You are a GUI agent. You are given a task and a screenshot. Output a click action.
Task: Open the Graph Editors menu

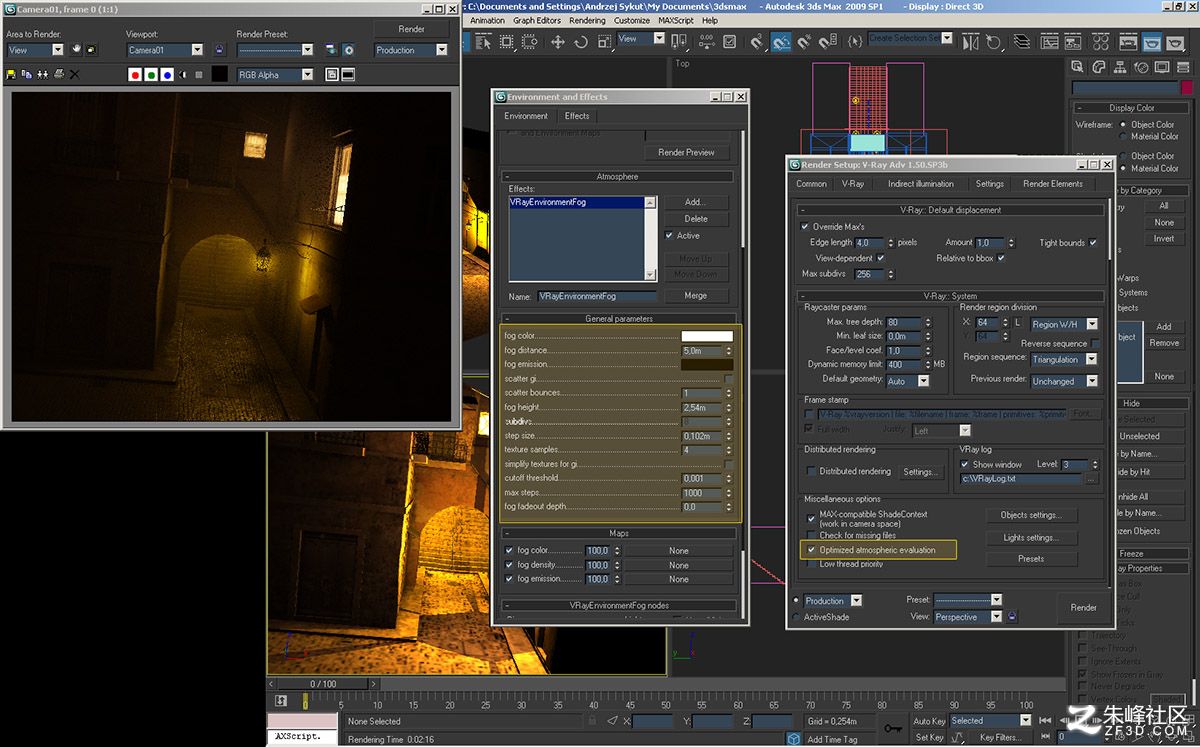pos(537,20)
